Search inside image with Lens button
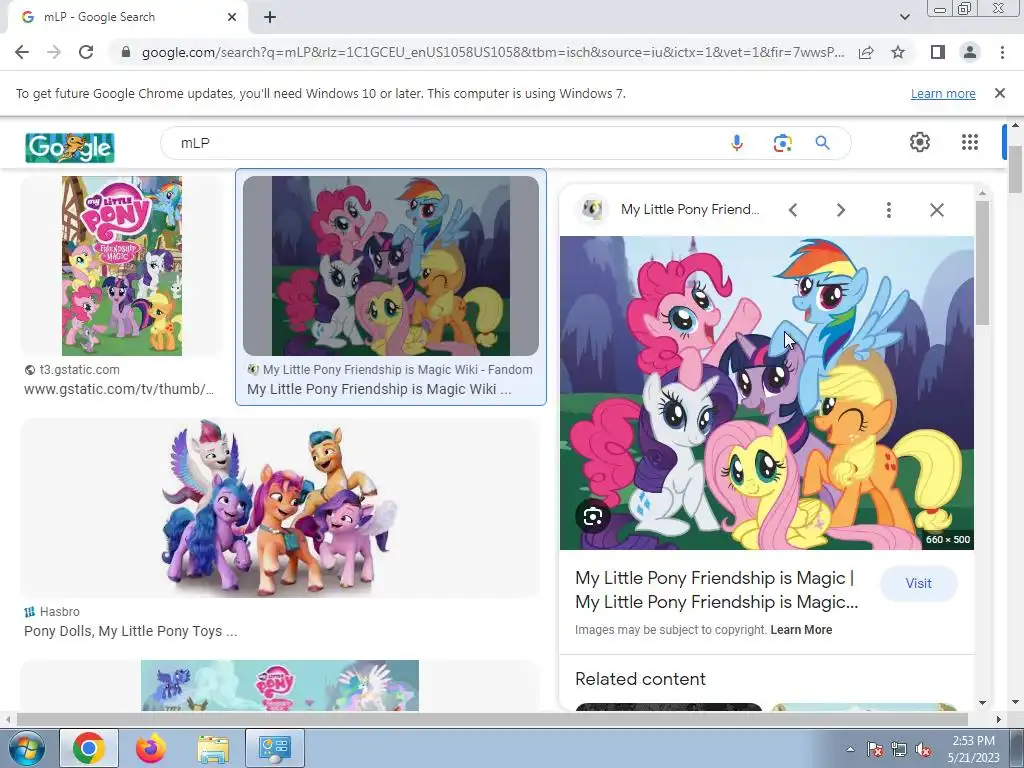 click(593, 517)
